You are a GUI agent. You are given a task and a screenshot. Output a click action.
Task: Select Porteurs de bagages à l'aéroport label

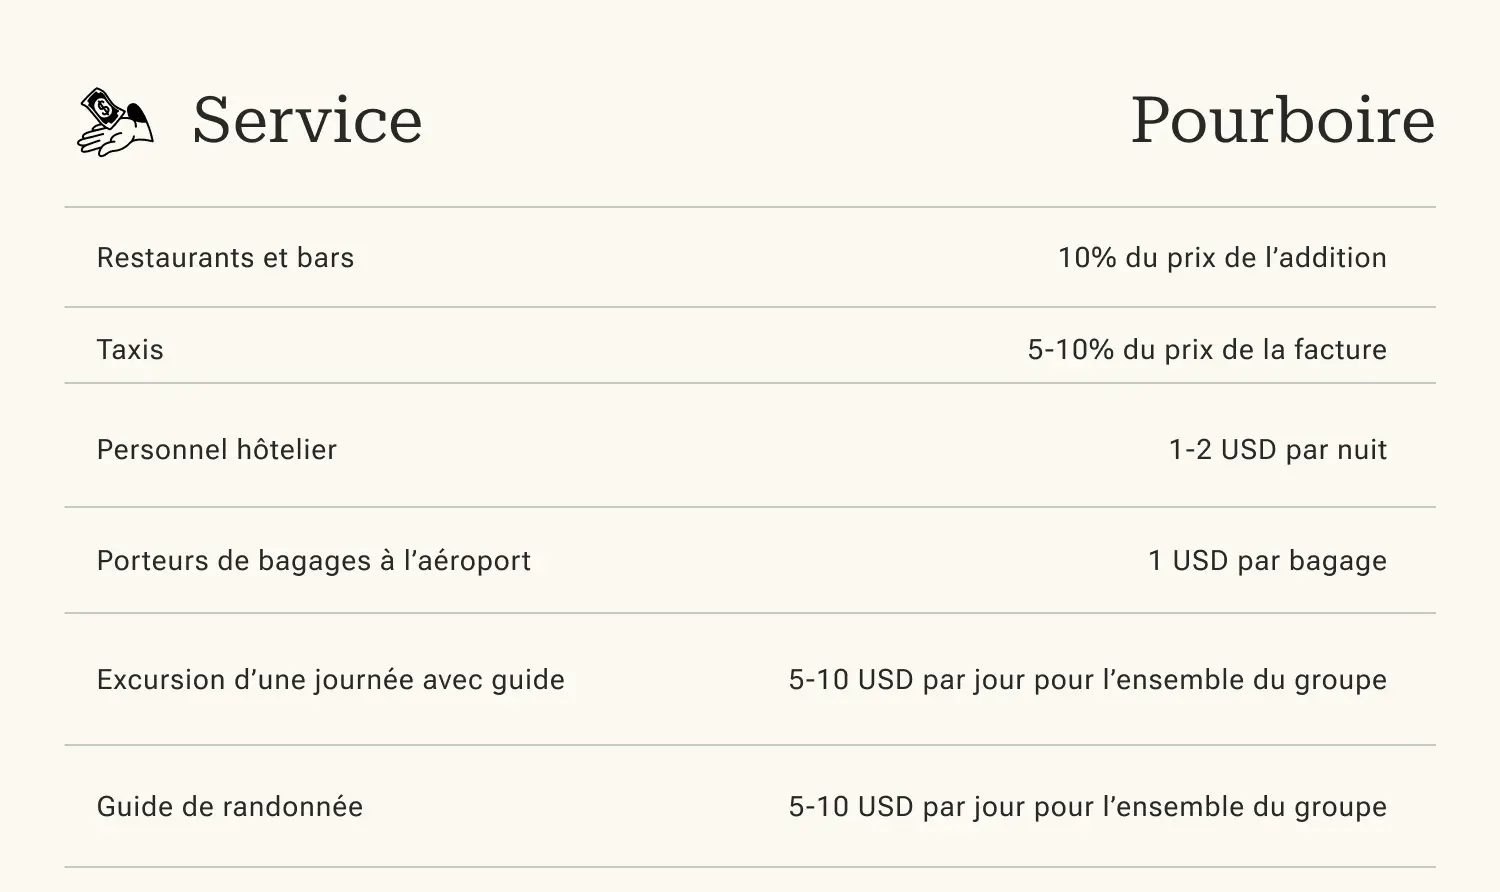click(x=314, y=561)
